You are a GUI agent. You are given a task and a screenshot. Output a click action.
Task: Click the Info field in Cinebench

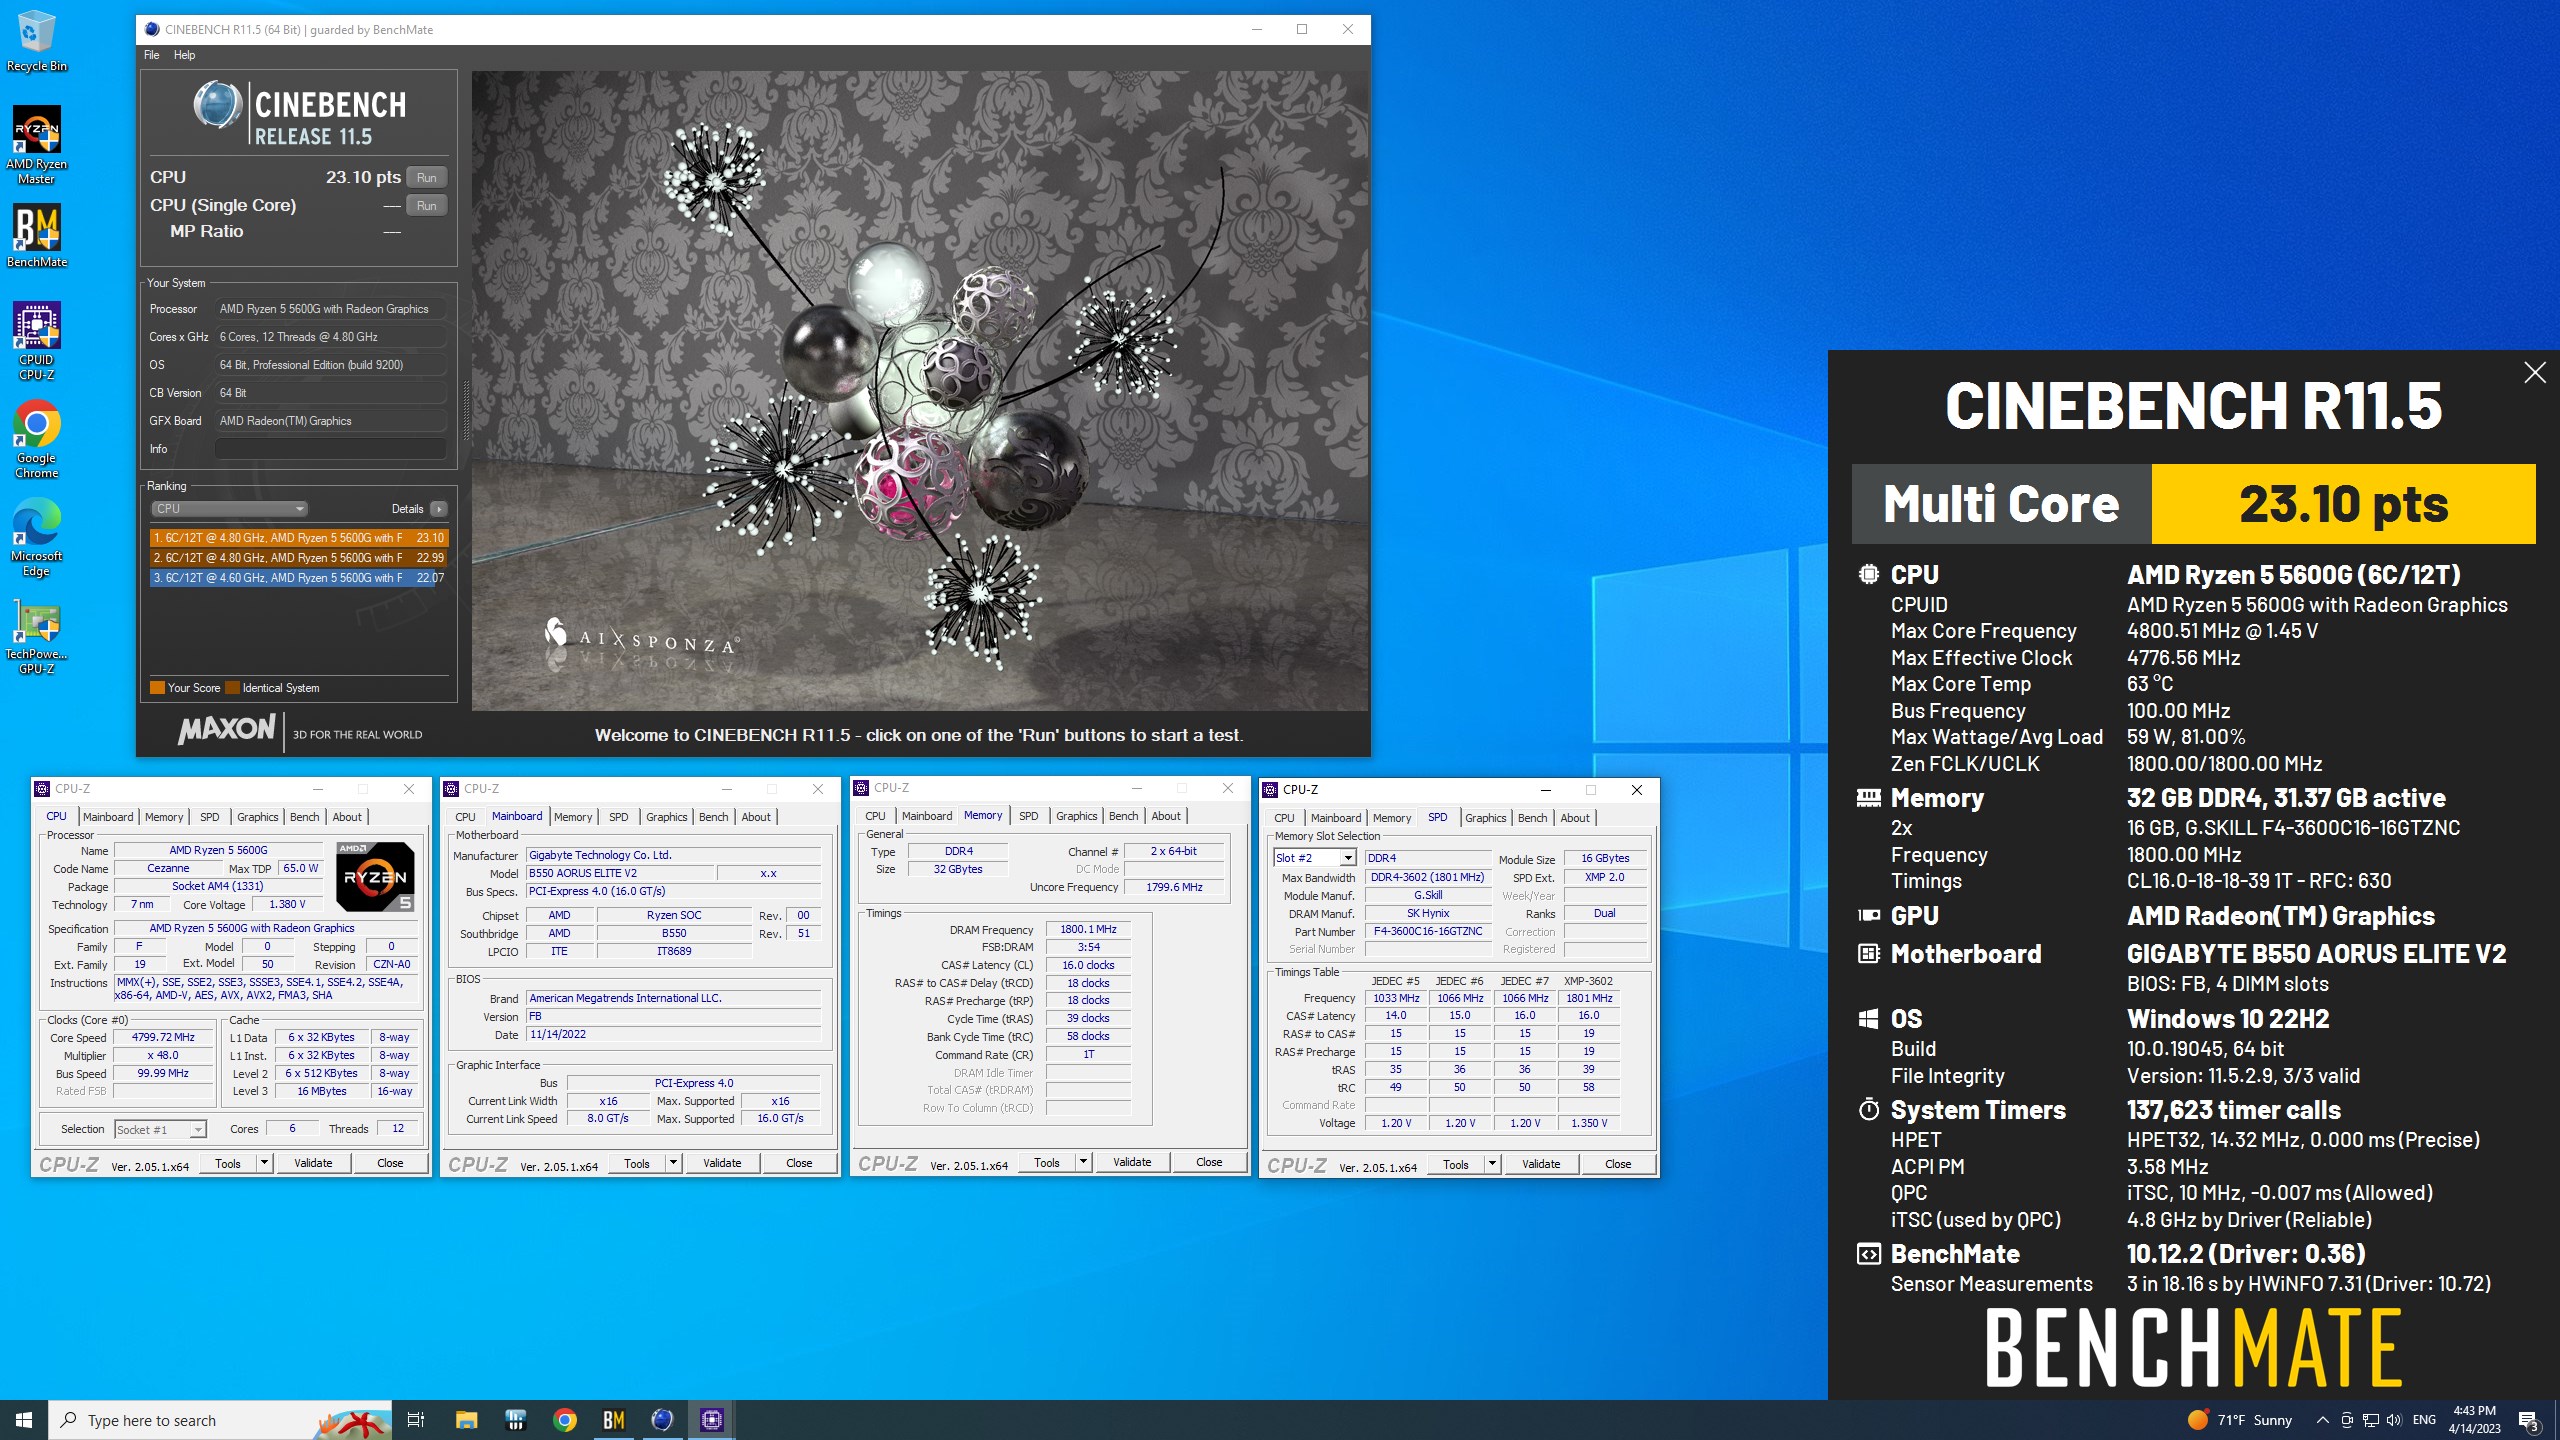pos(330,449)
